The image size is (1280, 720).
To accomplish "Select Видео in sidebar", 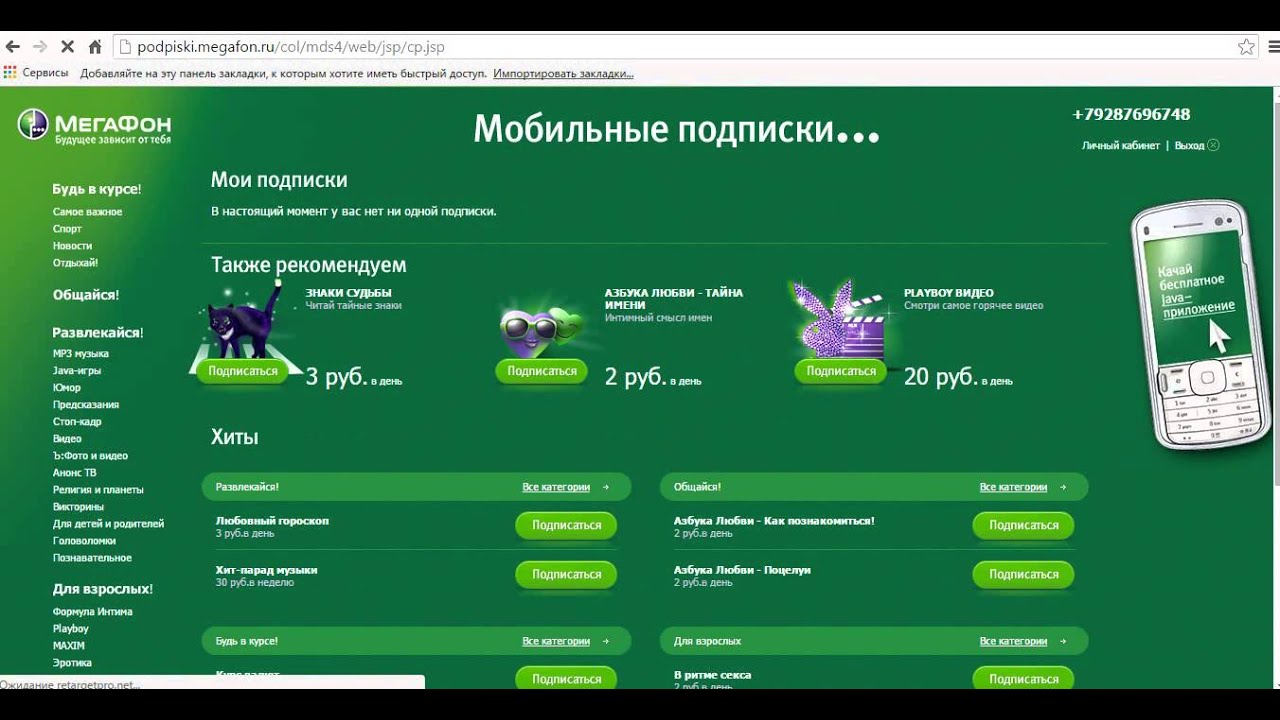I will 67,439.
